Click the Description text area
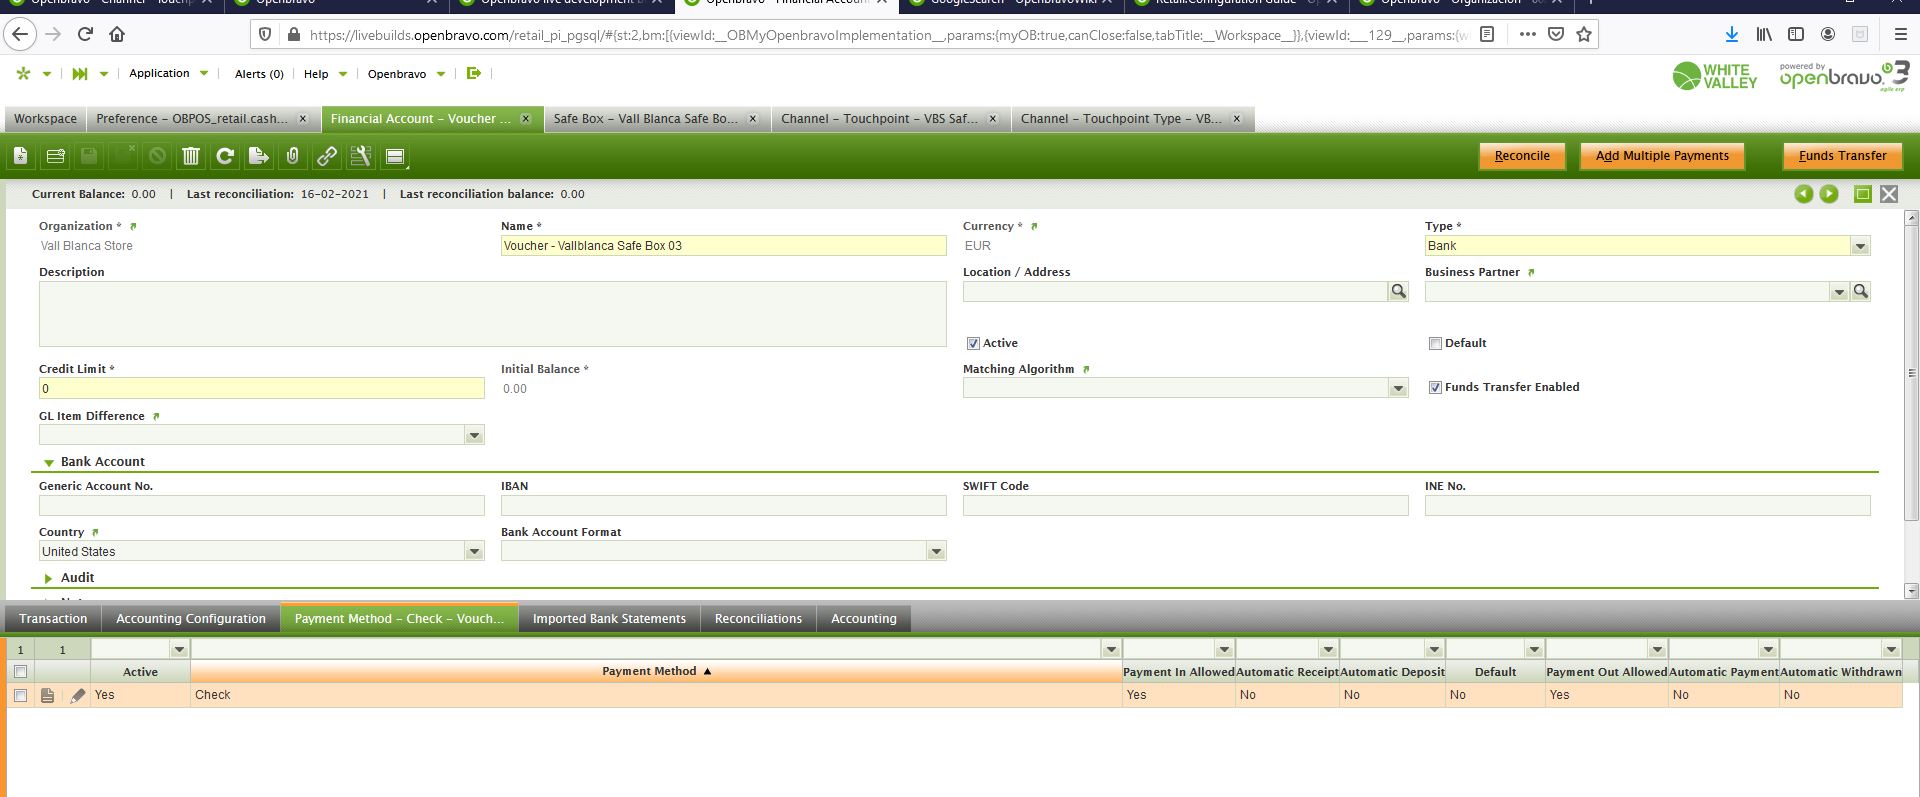The image size is (1920, 797). tap(492, 314)
